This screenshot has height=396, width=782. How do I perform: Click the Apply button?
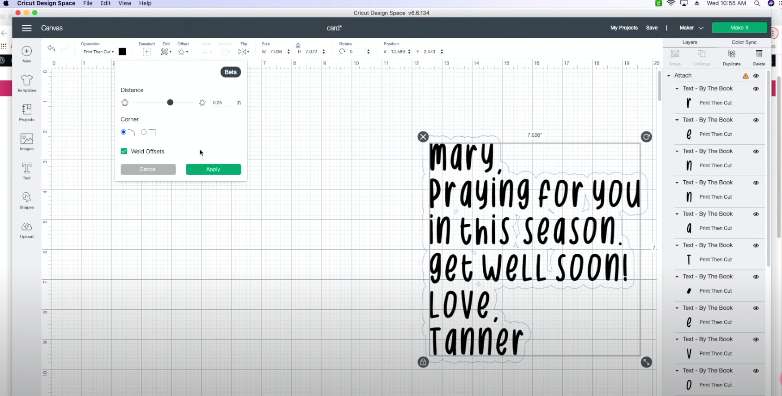(213, 170)
